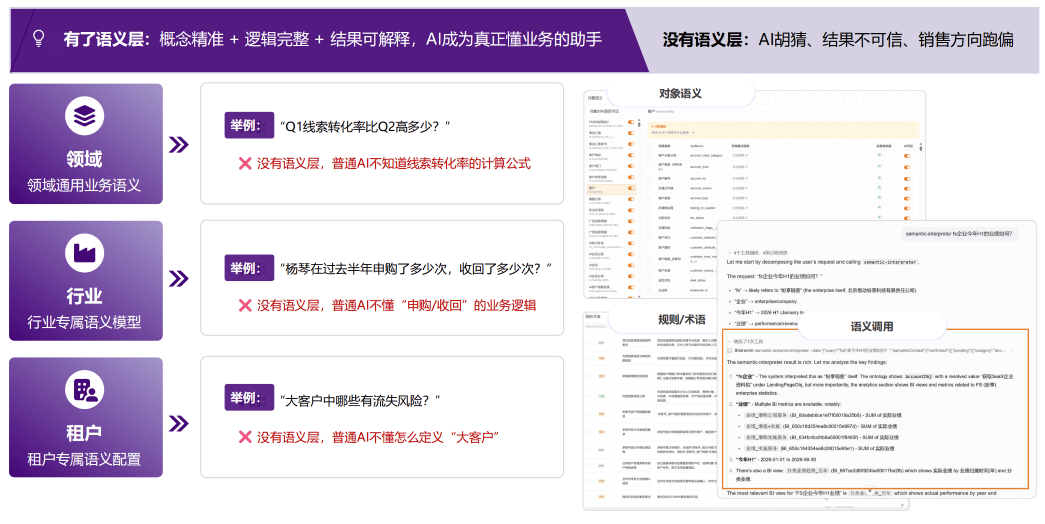Click the 举例 label before the Q1线索转化率 question
Viewport: 1045px width, 524px height.
249,125
